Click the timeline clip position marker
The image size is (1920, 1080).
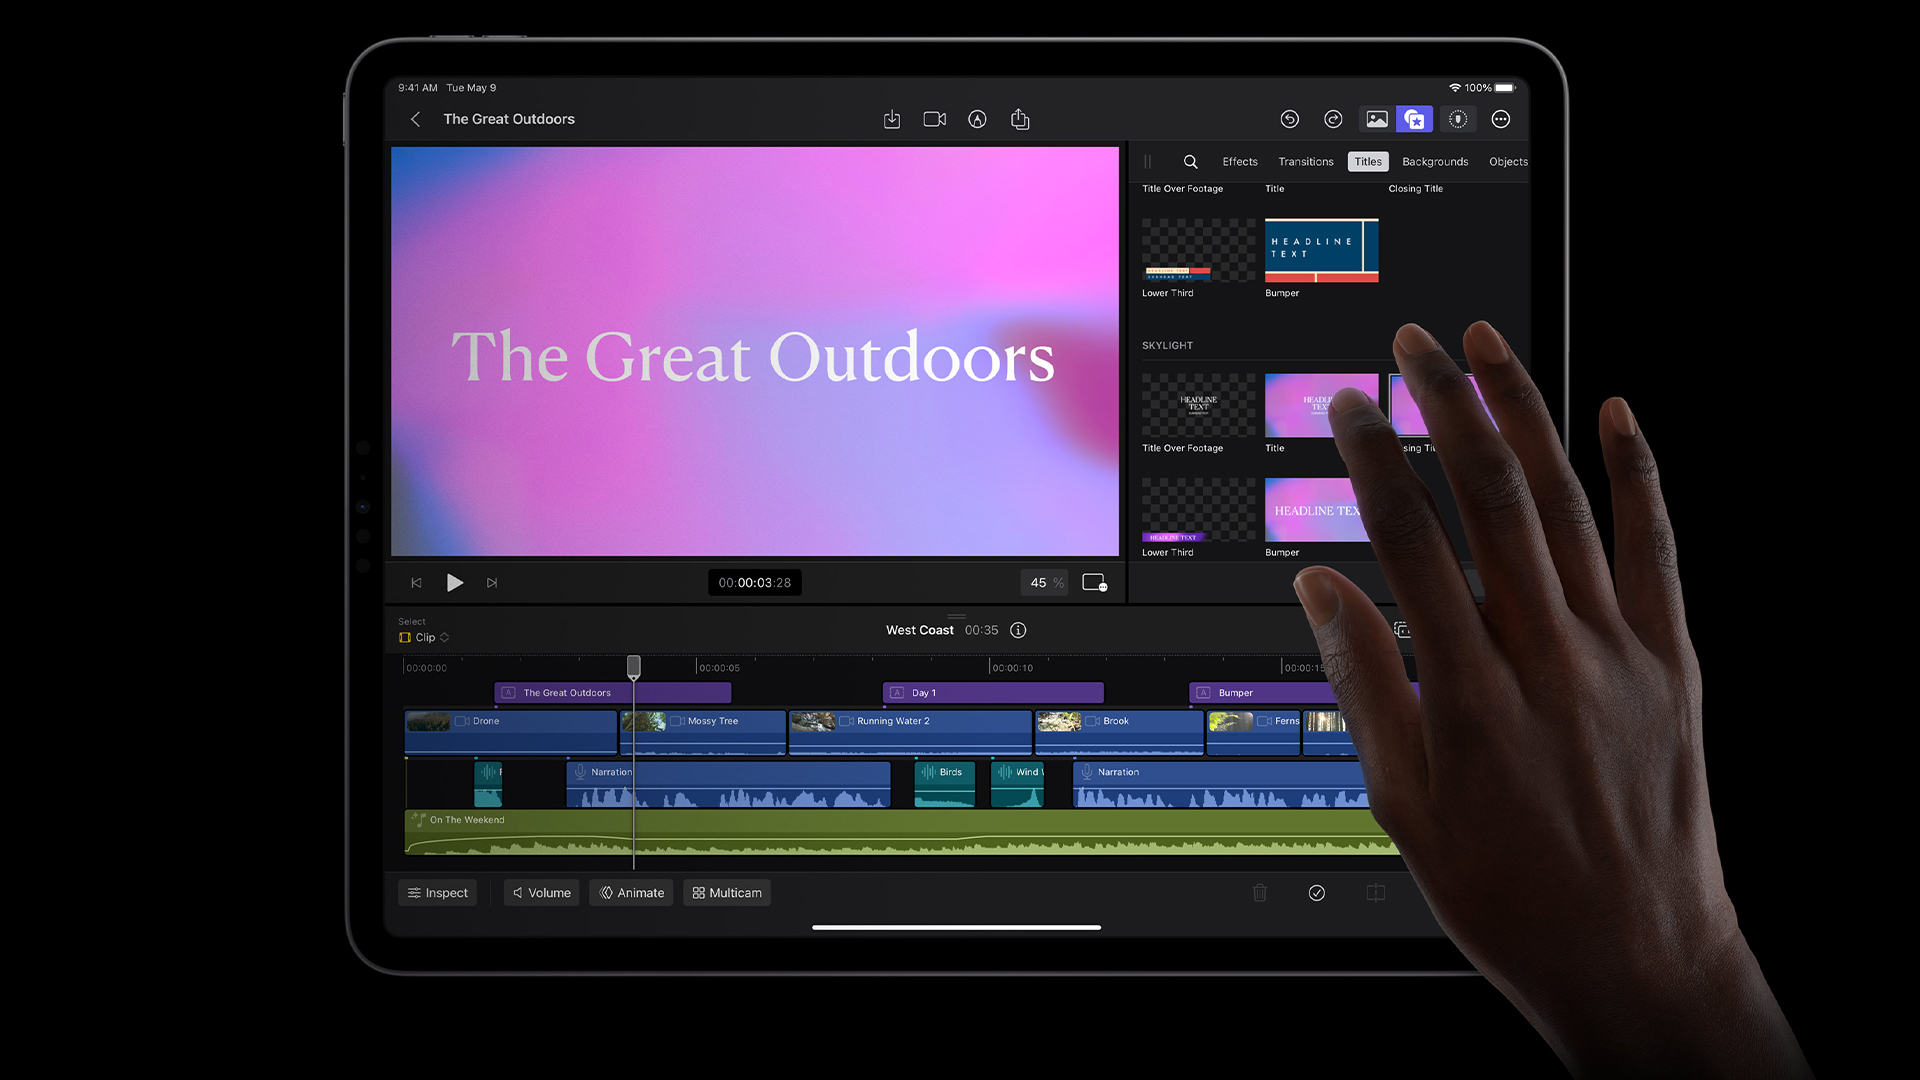click(x=634, y=666)
